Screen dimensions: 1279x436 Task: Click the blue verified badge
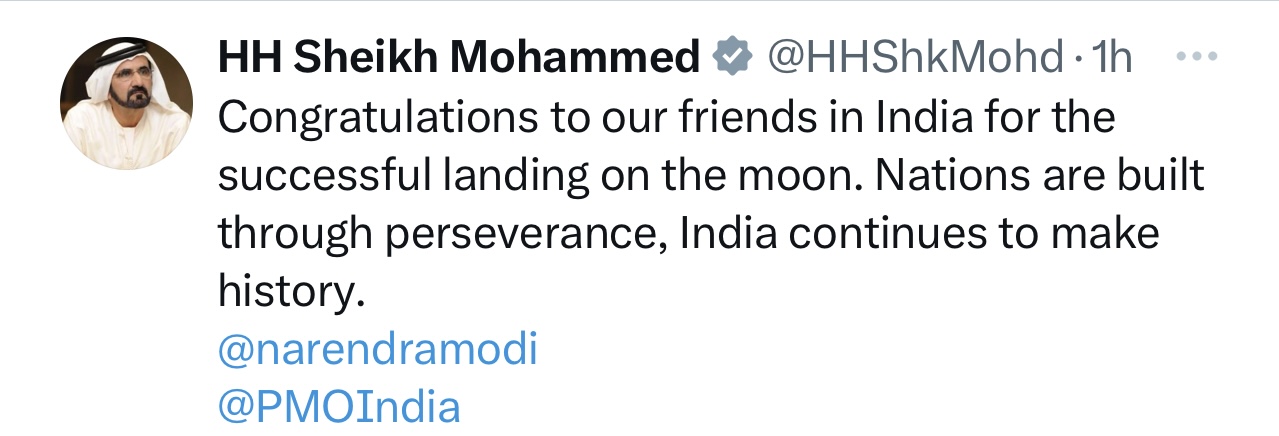pos(731,59)
